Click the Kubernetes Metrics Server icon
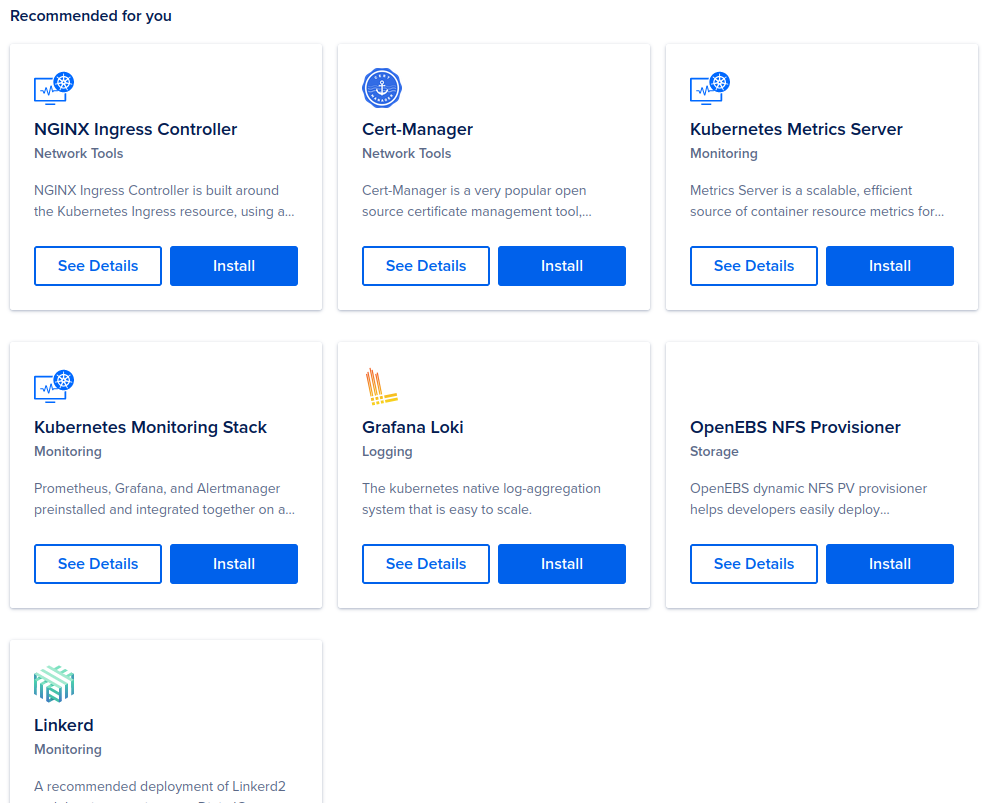This screenshot has width=985, height=803. coord(710,88)
